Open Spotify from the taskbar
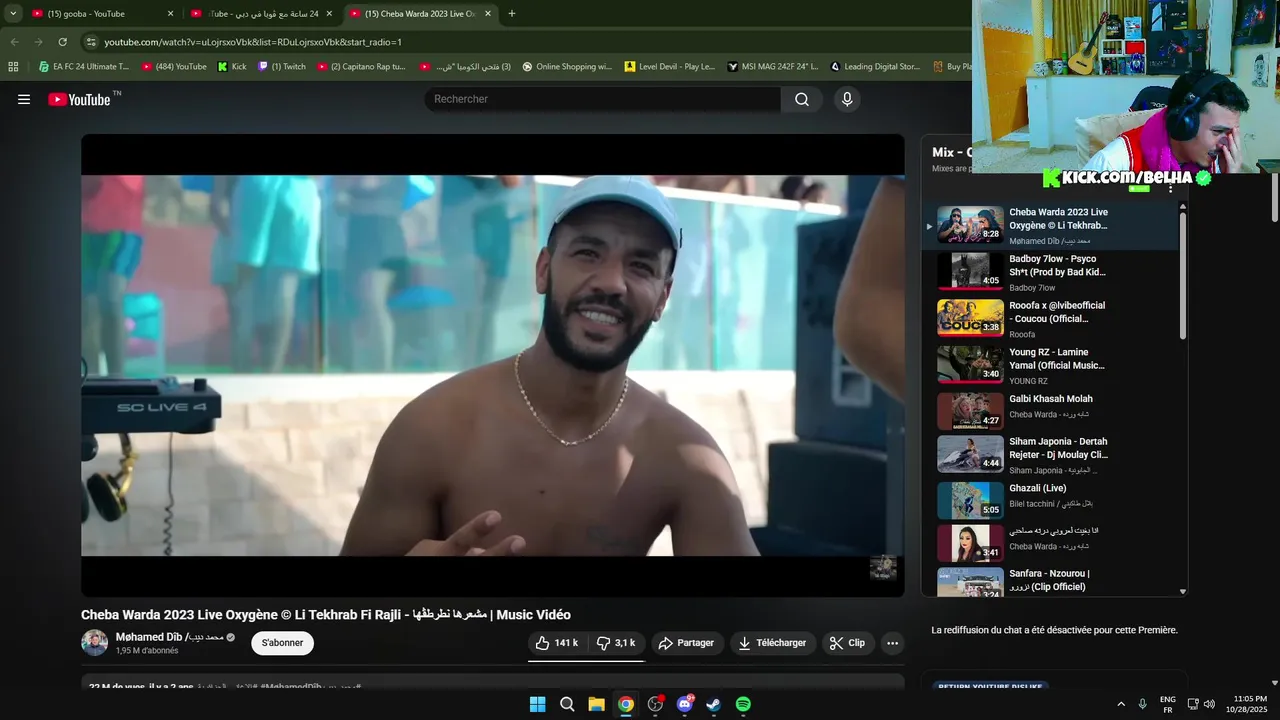Image resolution: width=1280 pixels, height=720 pixels. point(743,704)
